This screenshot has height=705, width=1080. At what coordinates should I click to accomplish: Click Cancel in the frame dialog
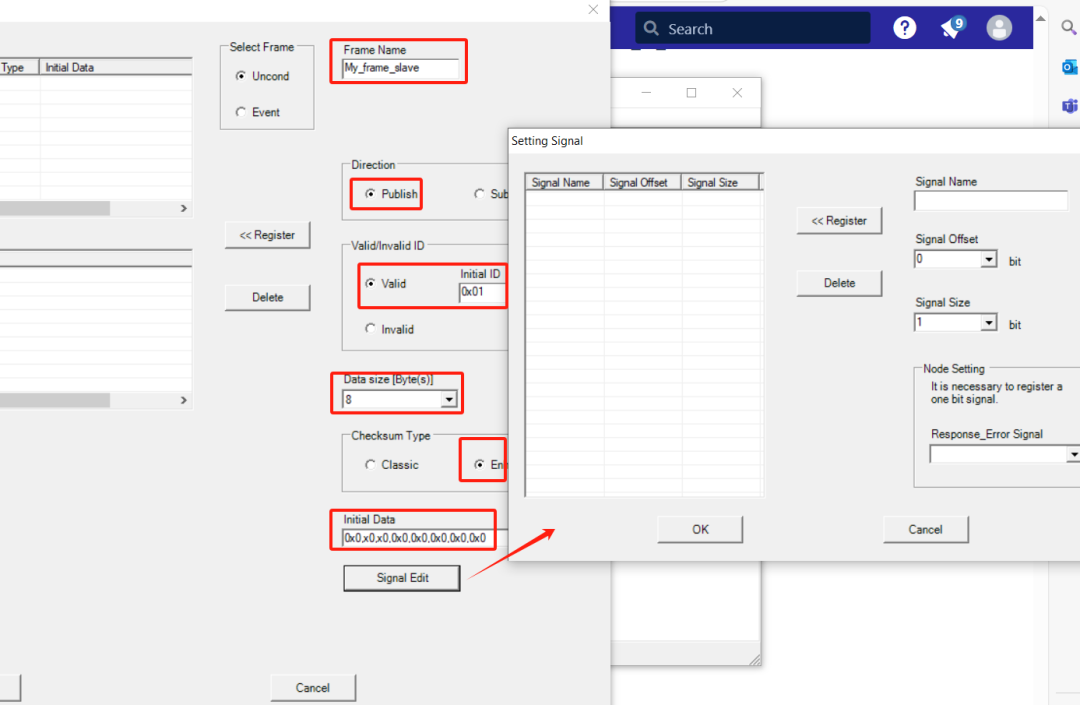313,688
